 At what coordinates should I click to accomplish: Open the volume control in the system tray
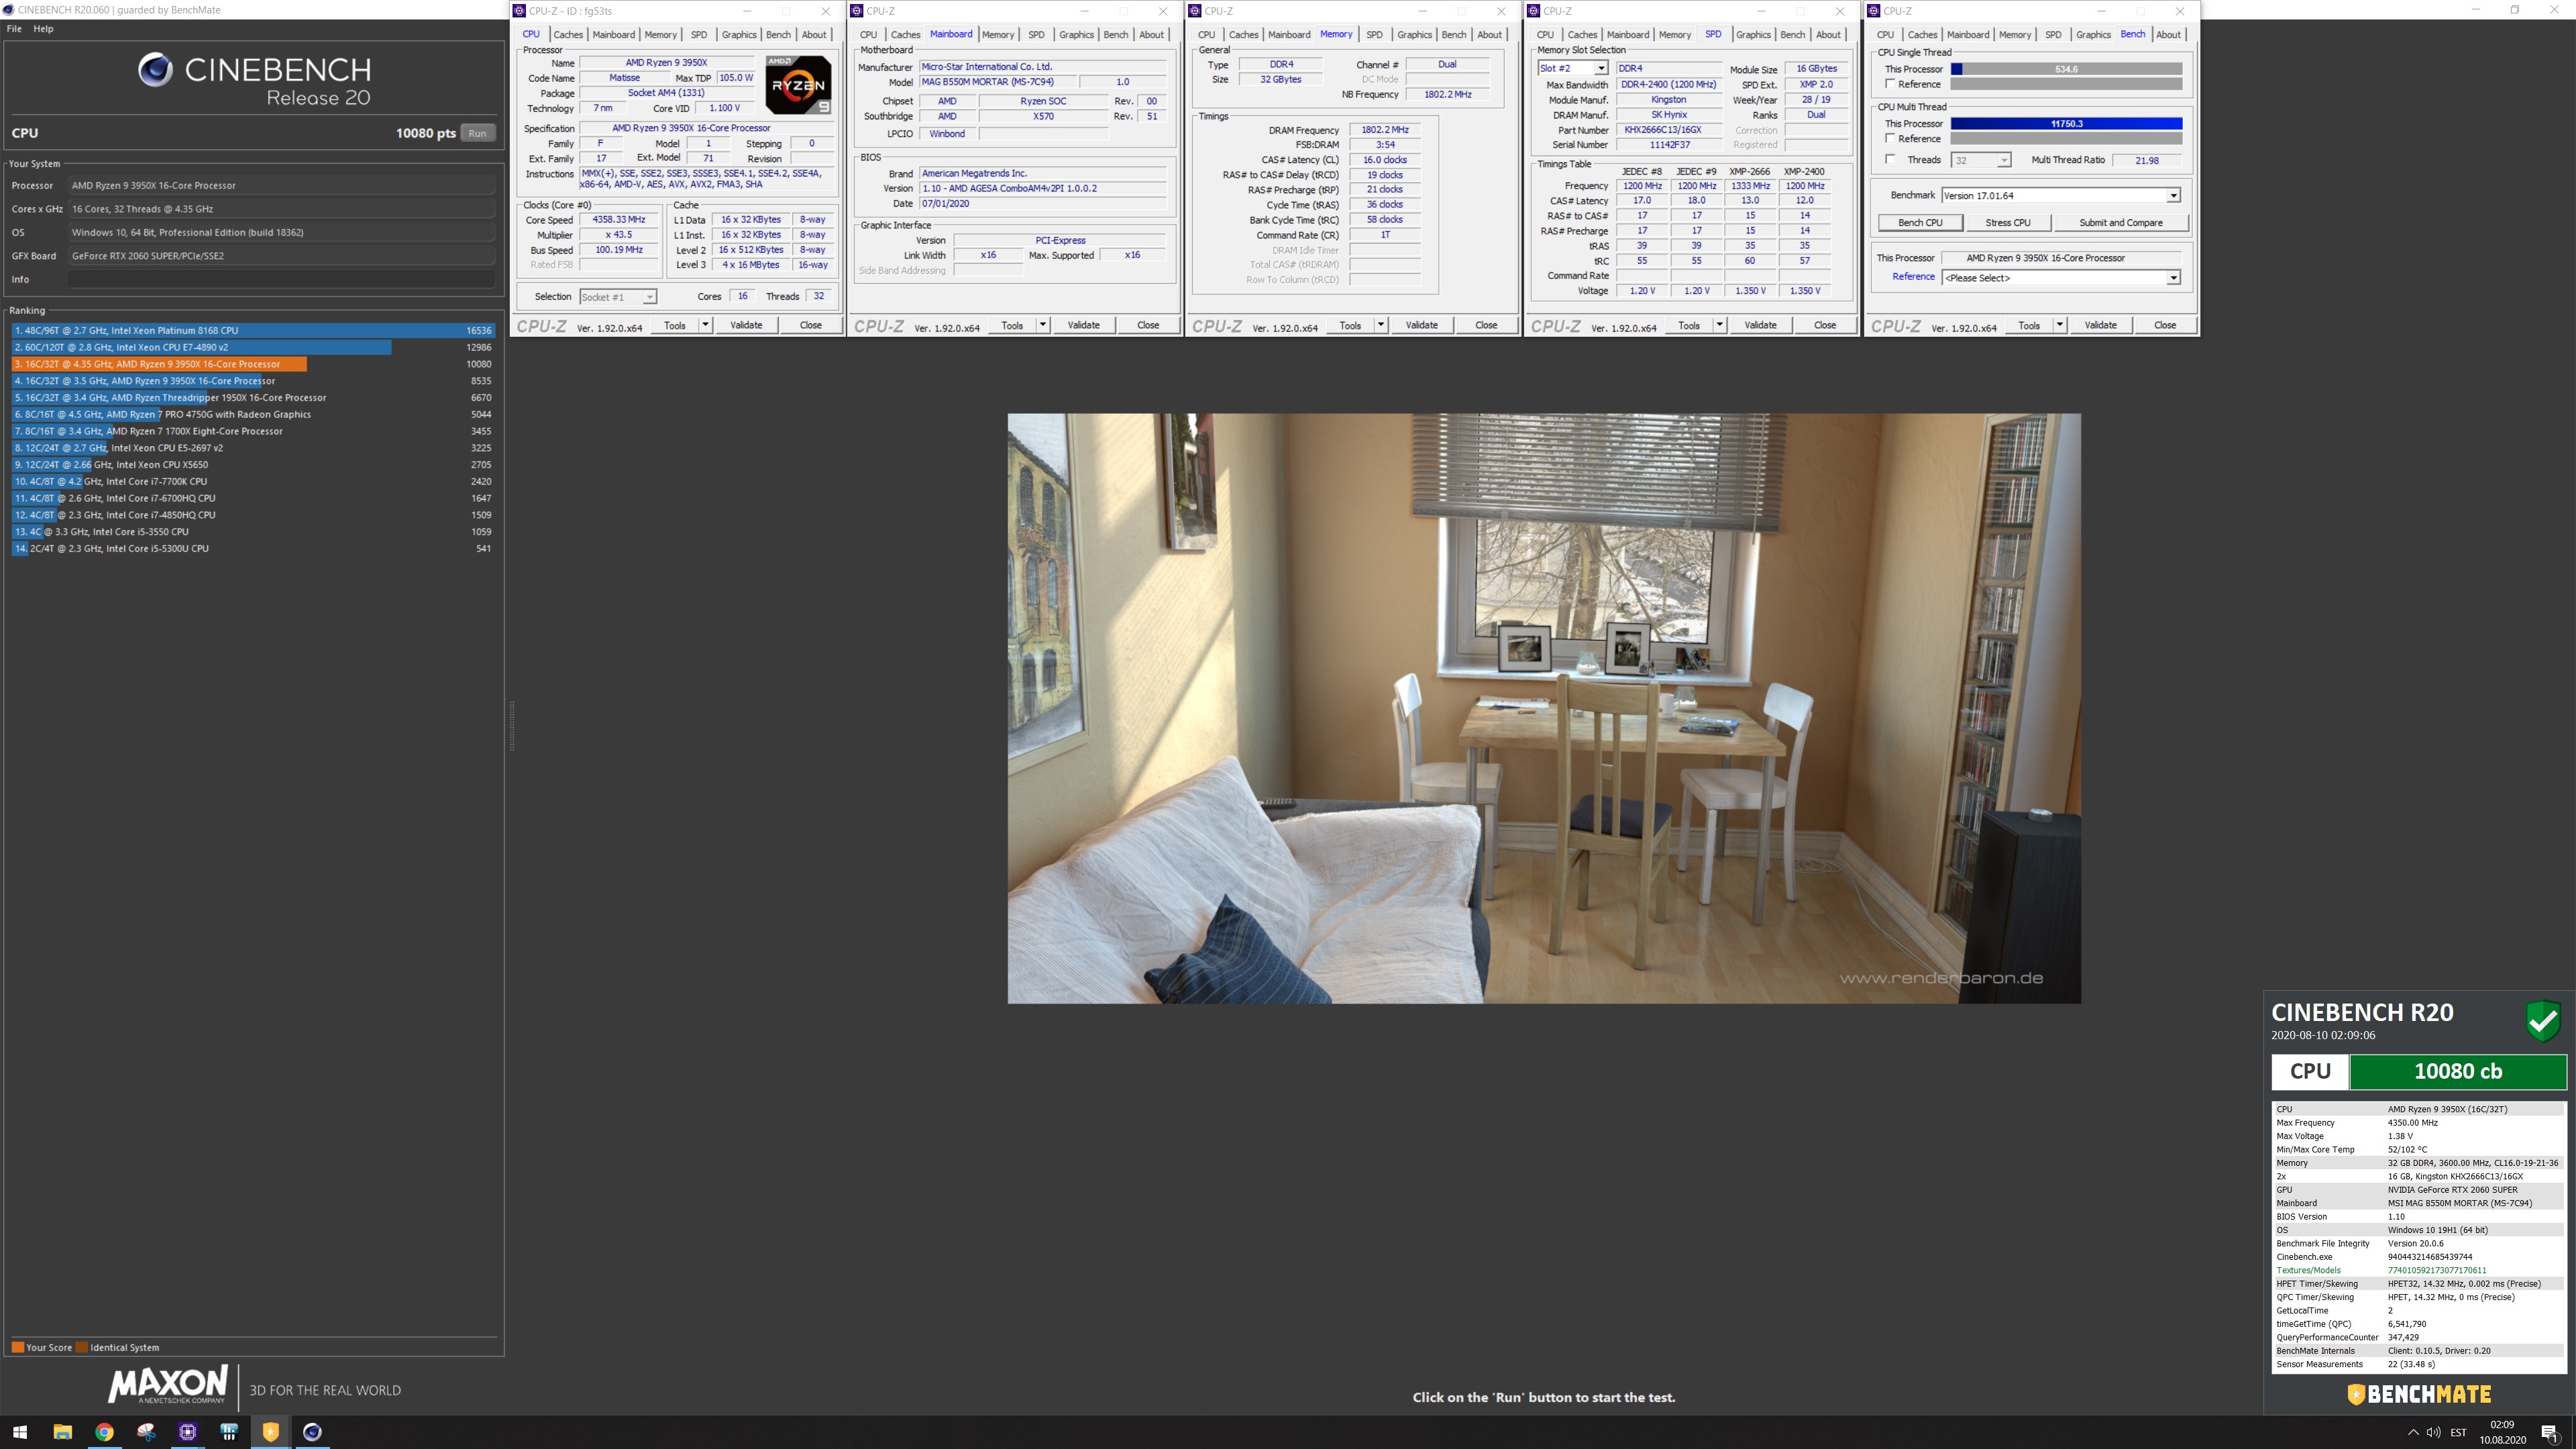[x=2434, y=1432]
